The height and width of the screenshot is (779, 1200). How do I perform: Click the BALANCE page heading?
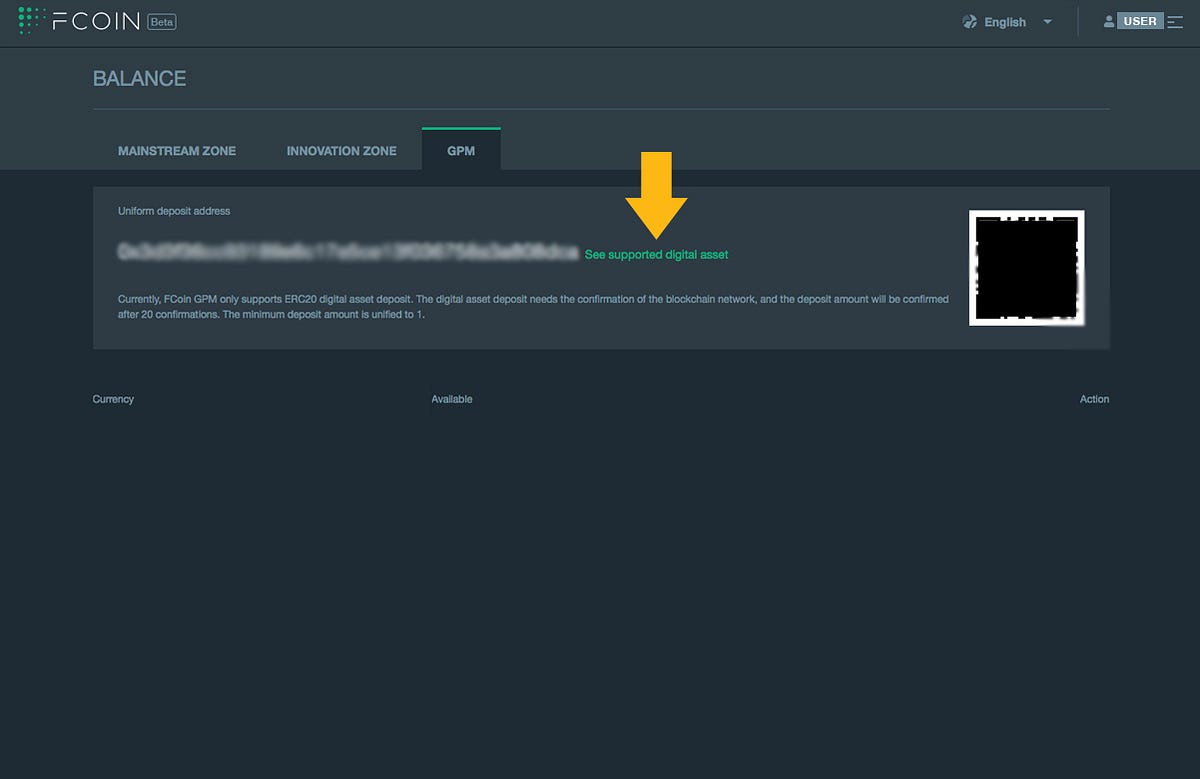pyautogui.click(x=139, y=78)
